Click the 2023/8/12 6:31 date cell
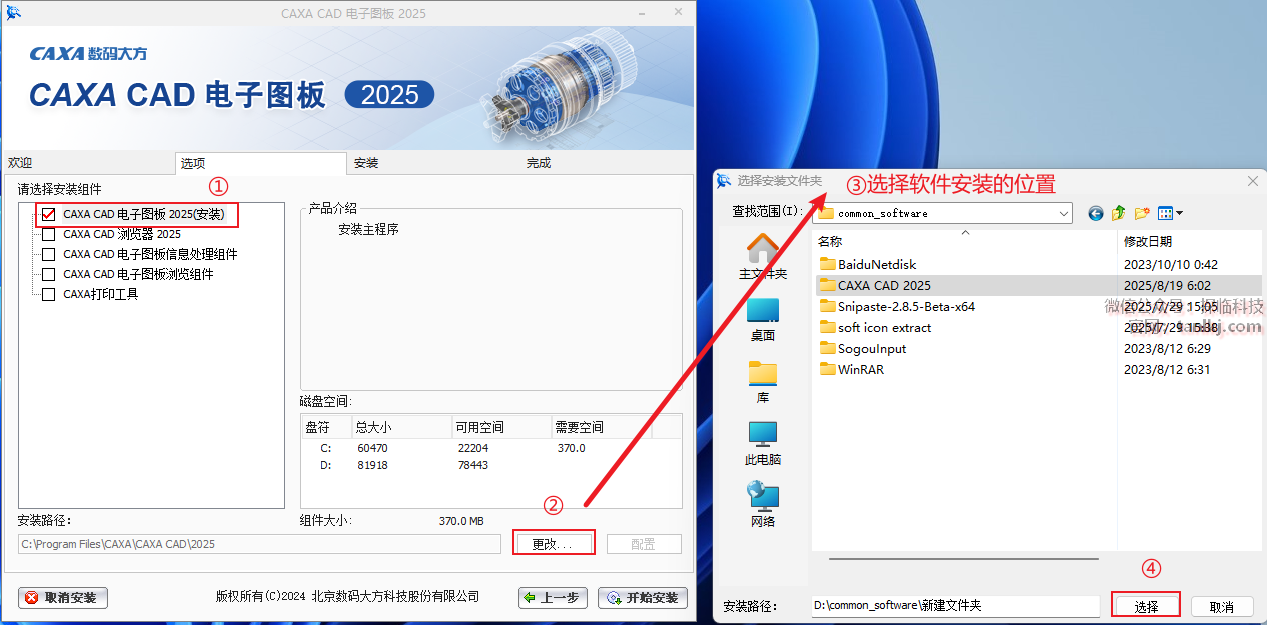 [x=1167, y=370]
